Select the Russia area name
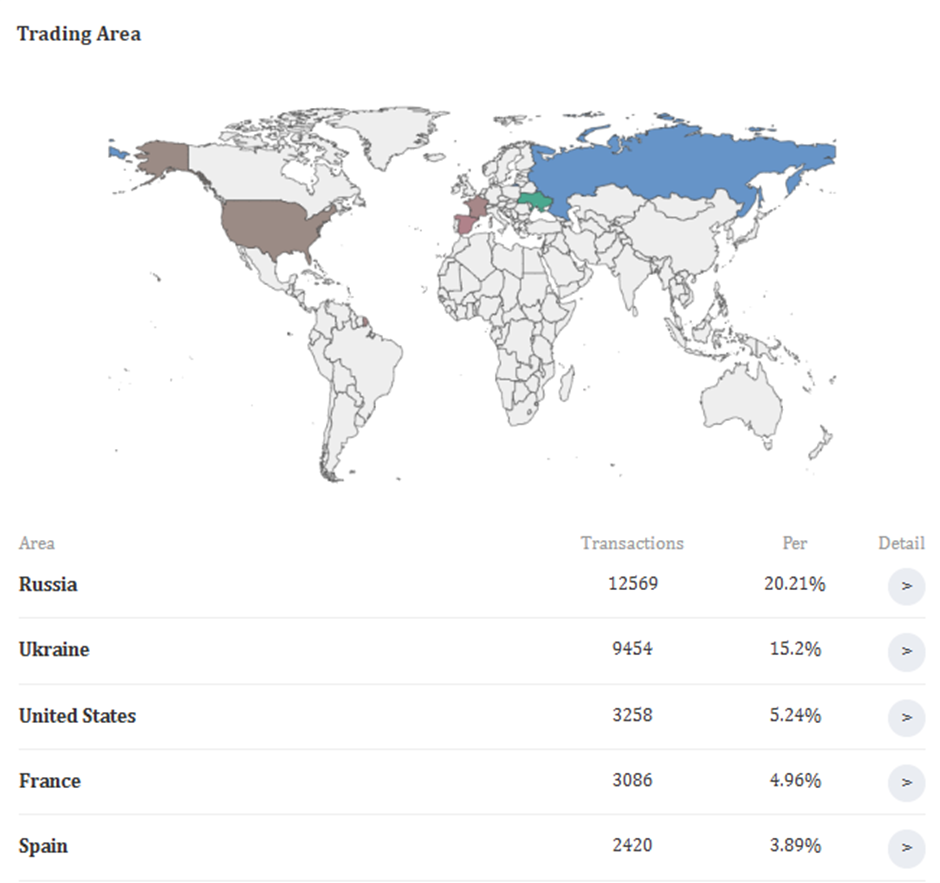The height and width of the screenshot is (883, 940). [x=48, y=585]
